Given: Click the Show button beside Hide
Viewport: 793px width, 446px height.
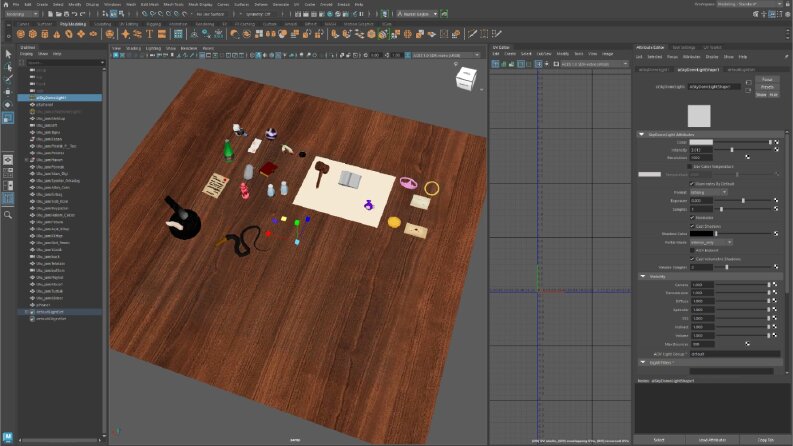Looking at the screenshot, I should click(761, 95).
